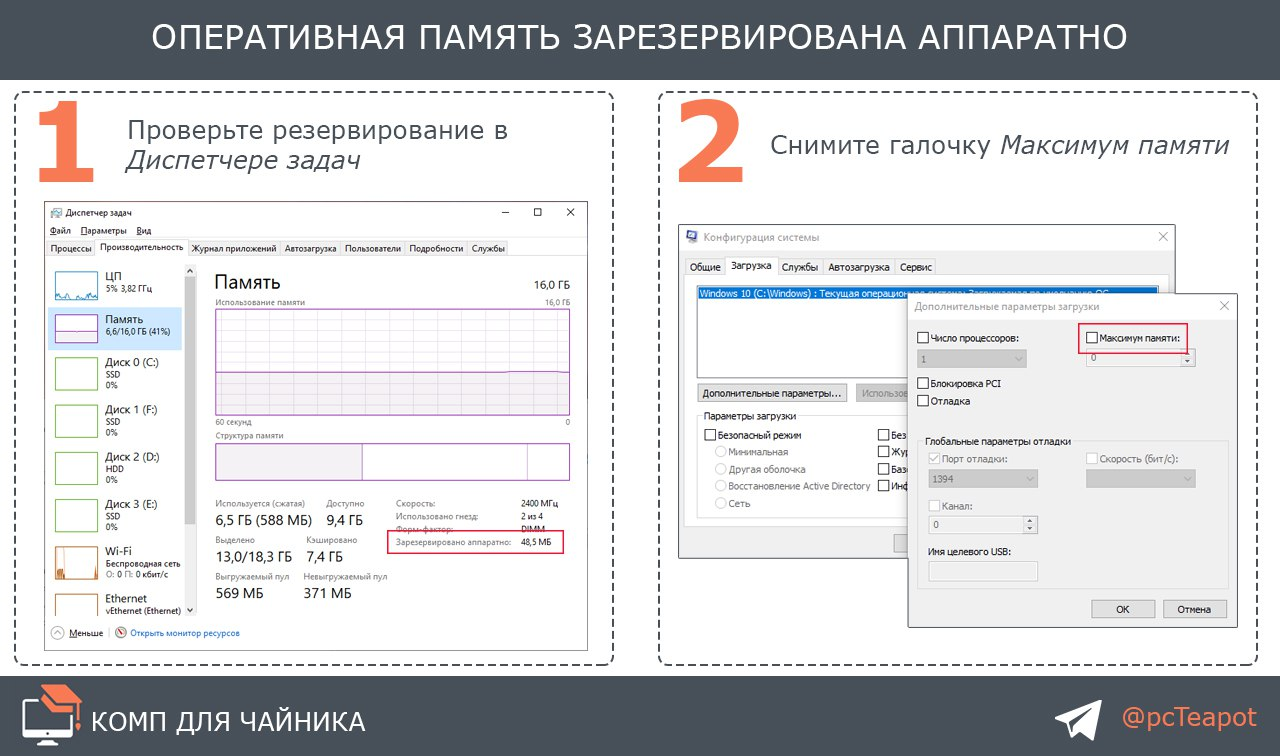Open the 1394 debug port dropdown
1280x756 pixels.
(x=983, y=479)
